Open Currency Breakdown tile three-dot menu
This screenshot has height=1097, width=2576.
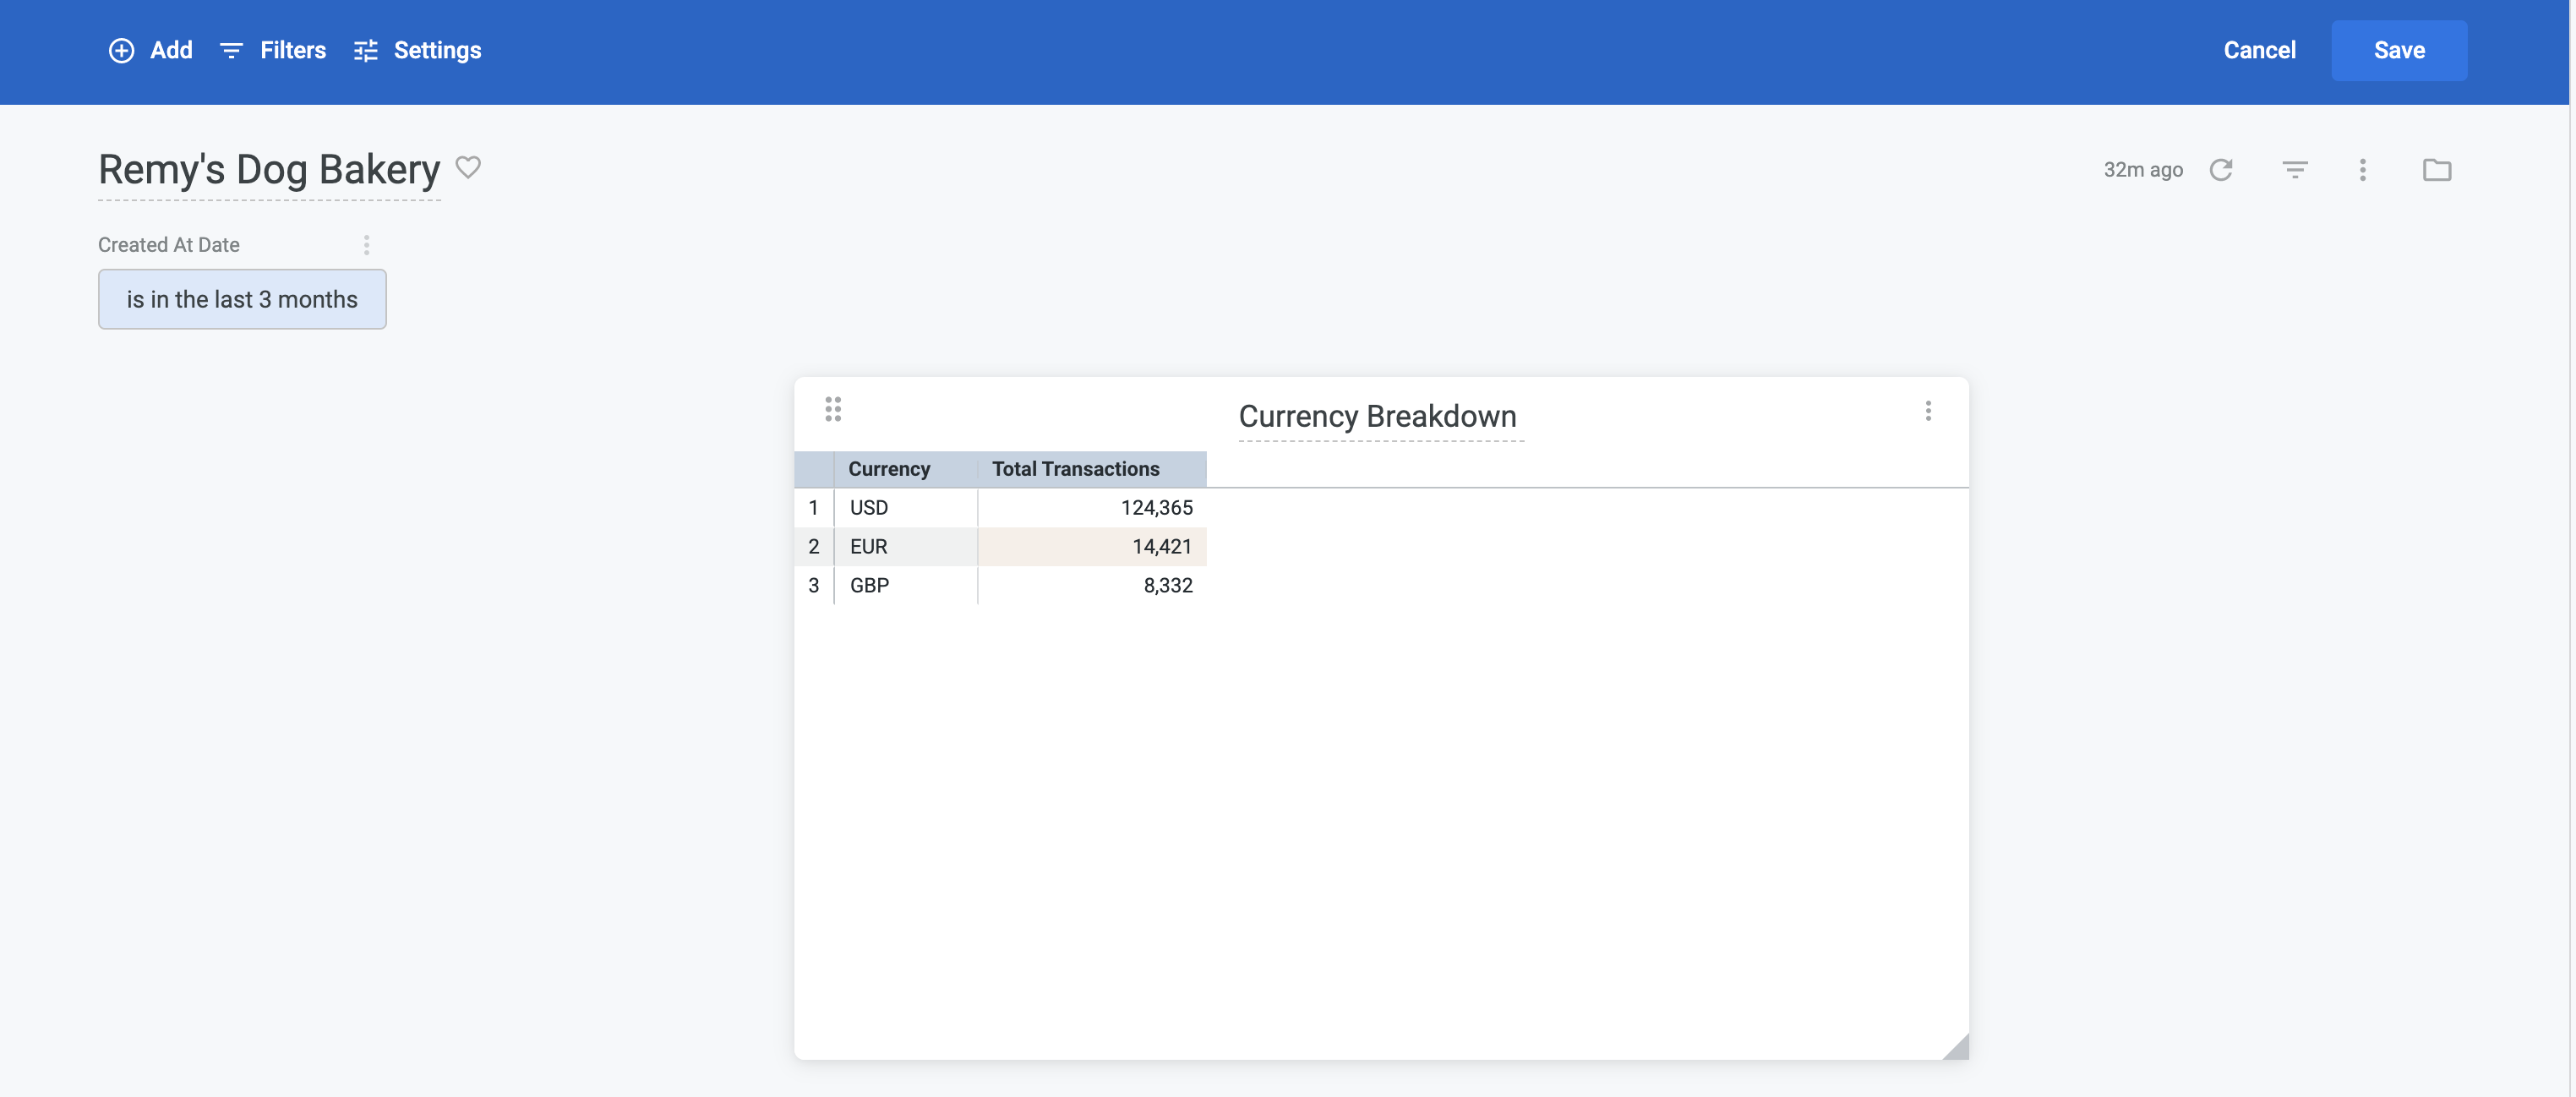coord(1927,411)
